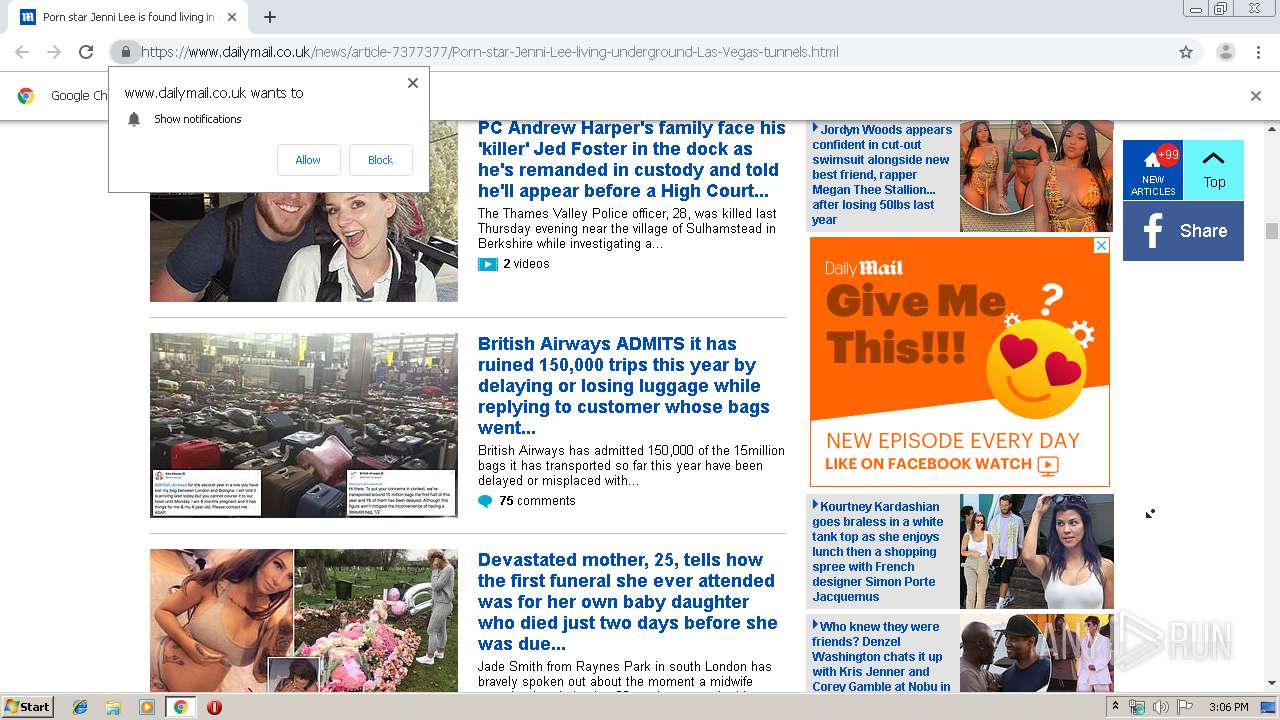Click the scrollbar down arrow

pos(1272,684)
